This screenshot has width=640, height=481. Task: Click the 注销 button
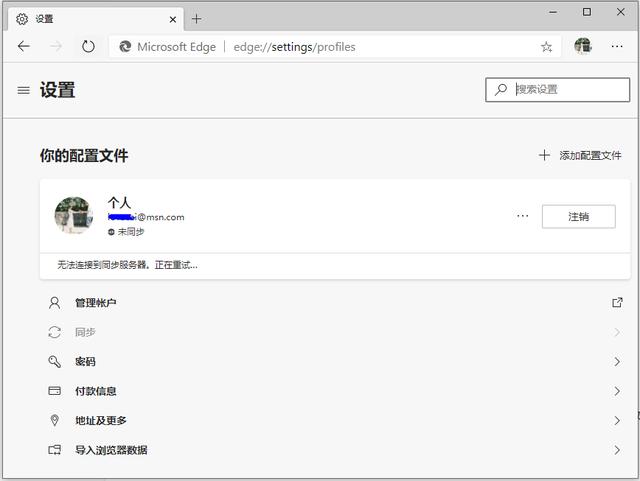(x=578, y=216)
